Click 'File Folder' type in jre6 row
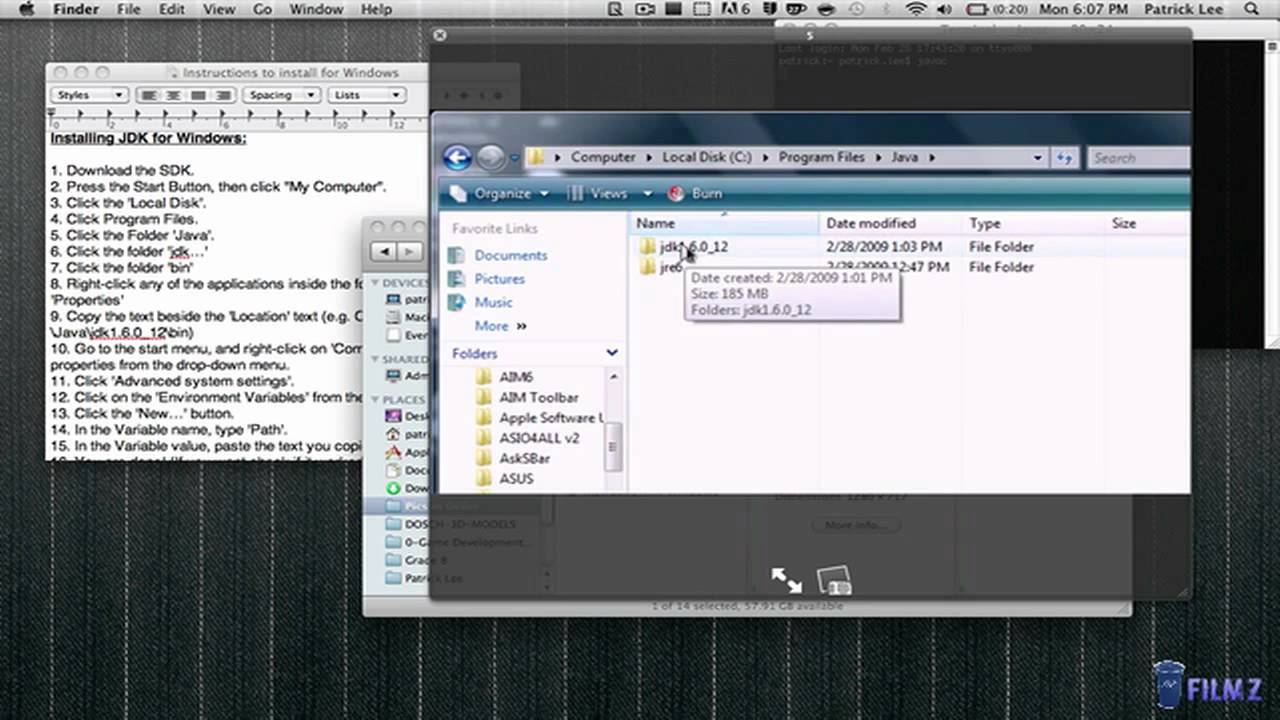The image size is (1280, 720). click(x=1001, y=267)
